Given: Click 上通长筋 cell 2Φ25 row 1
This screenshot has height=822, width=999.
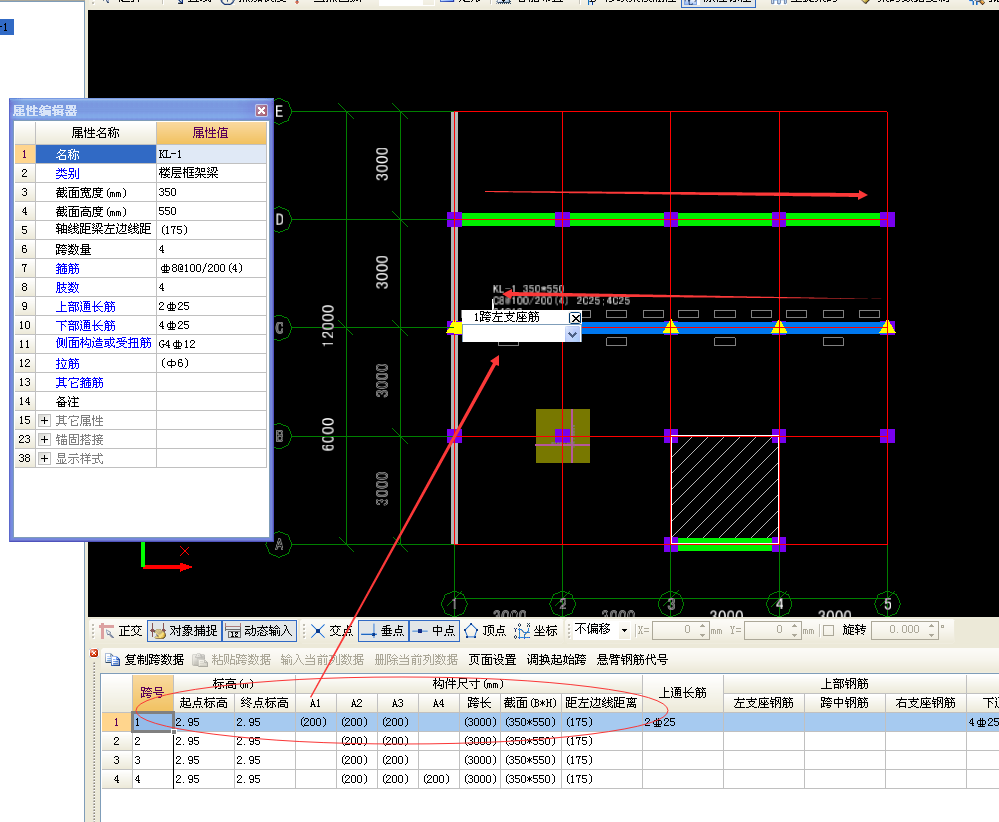Looking at the screenshot, I should click(x=682, y=722).
